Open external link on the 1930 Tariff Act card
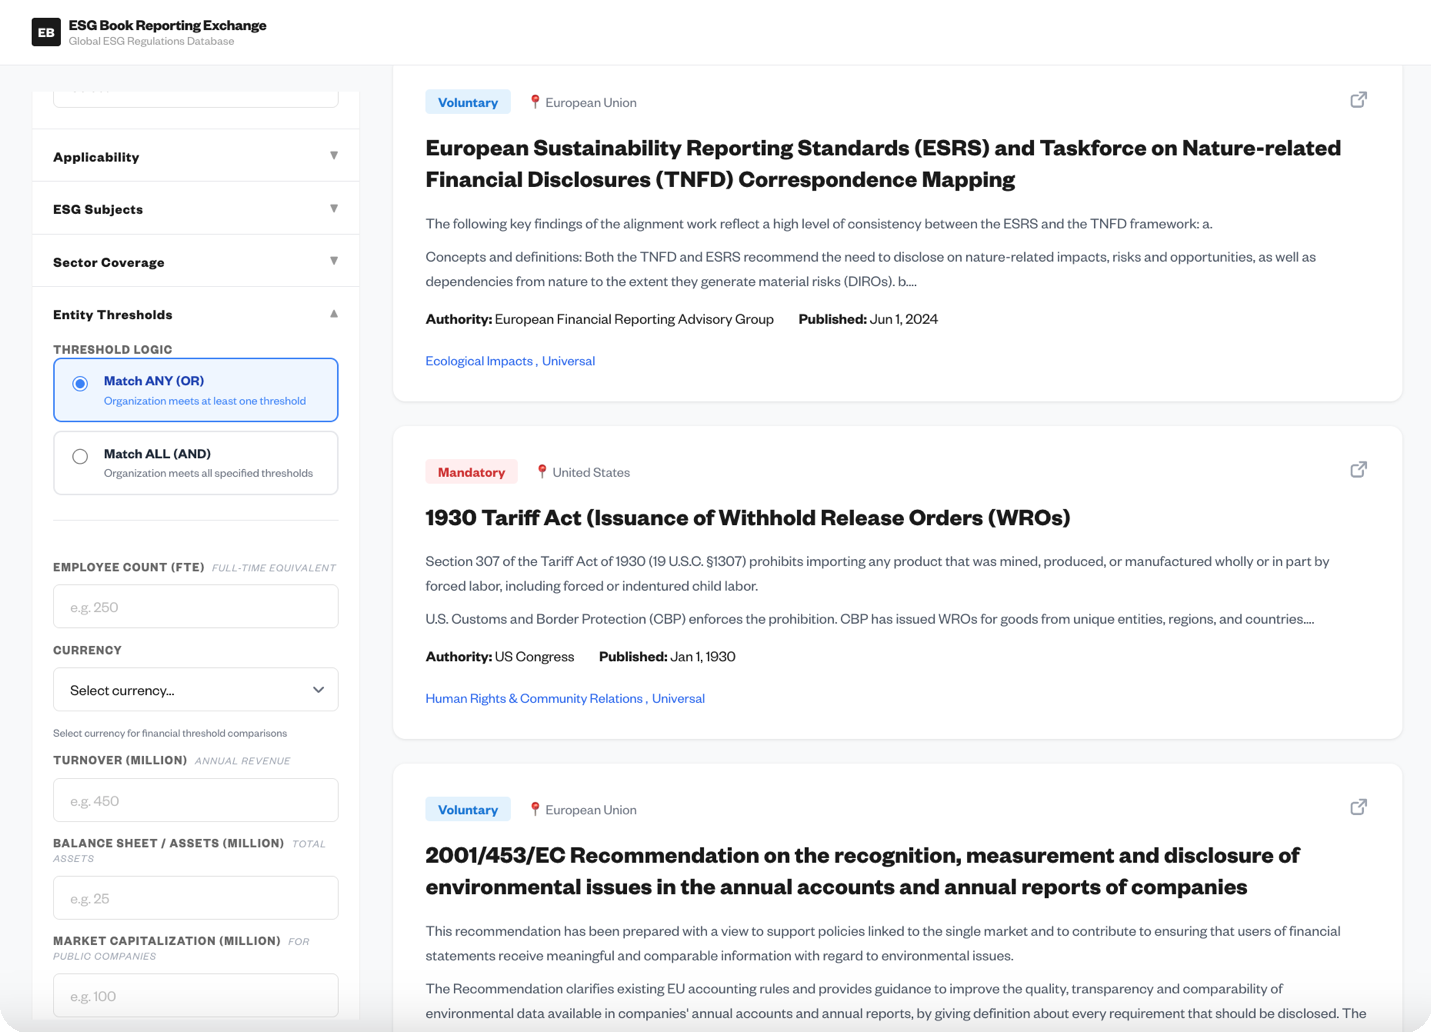 pyautogui.click(x=1358, y=469)
